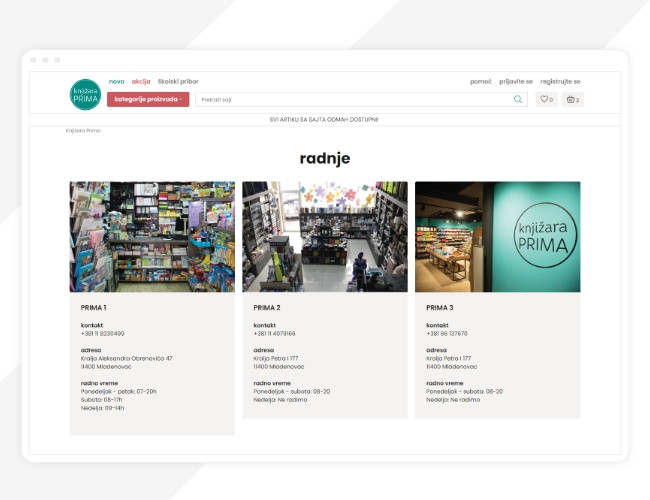Open the akcija menu item
Viewport: 650px width, 500px height.
click(141, 81)
